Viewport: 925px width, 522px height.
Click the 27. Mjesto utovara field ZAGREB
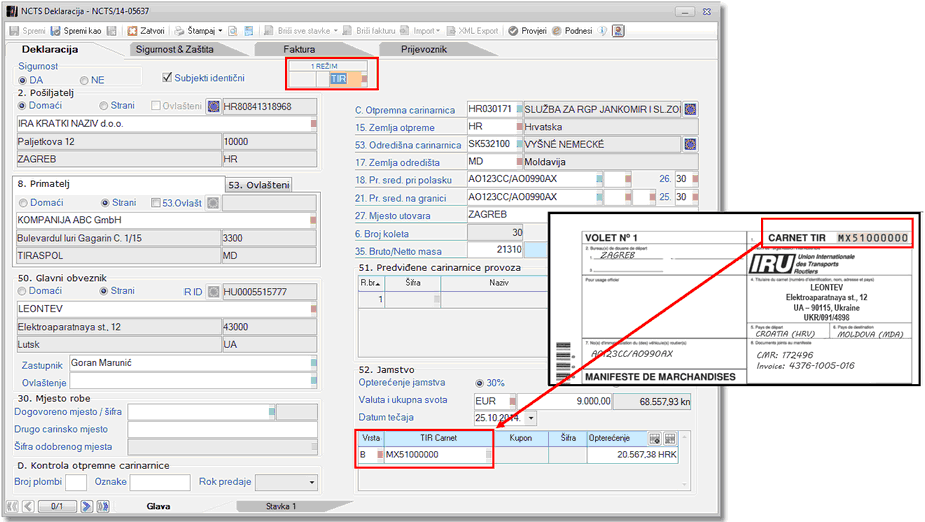(x=583, y=215)
